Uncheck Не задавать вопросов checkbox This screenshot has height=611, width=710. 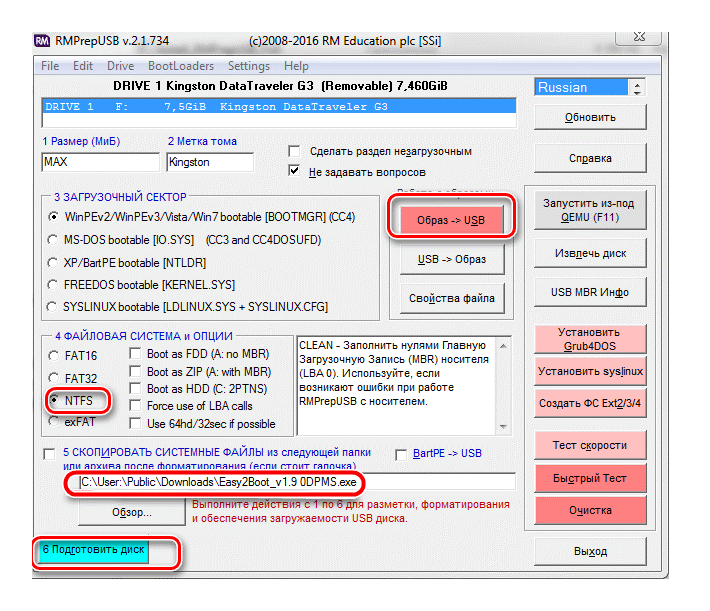[x=294, y=171]
